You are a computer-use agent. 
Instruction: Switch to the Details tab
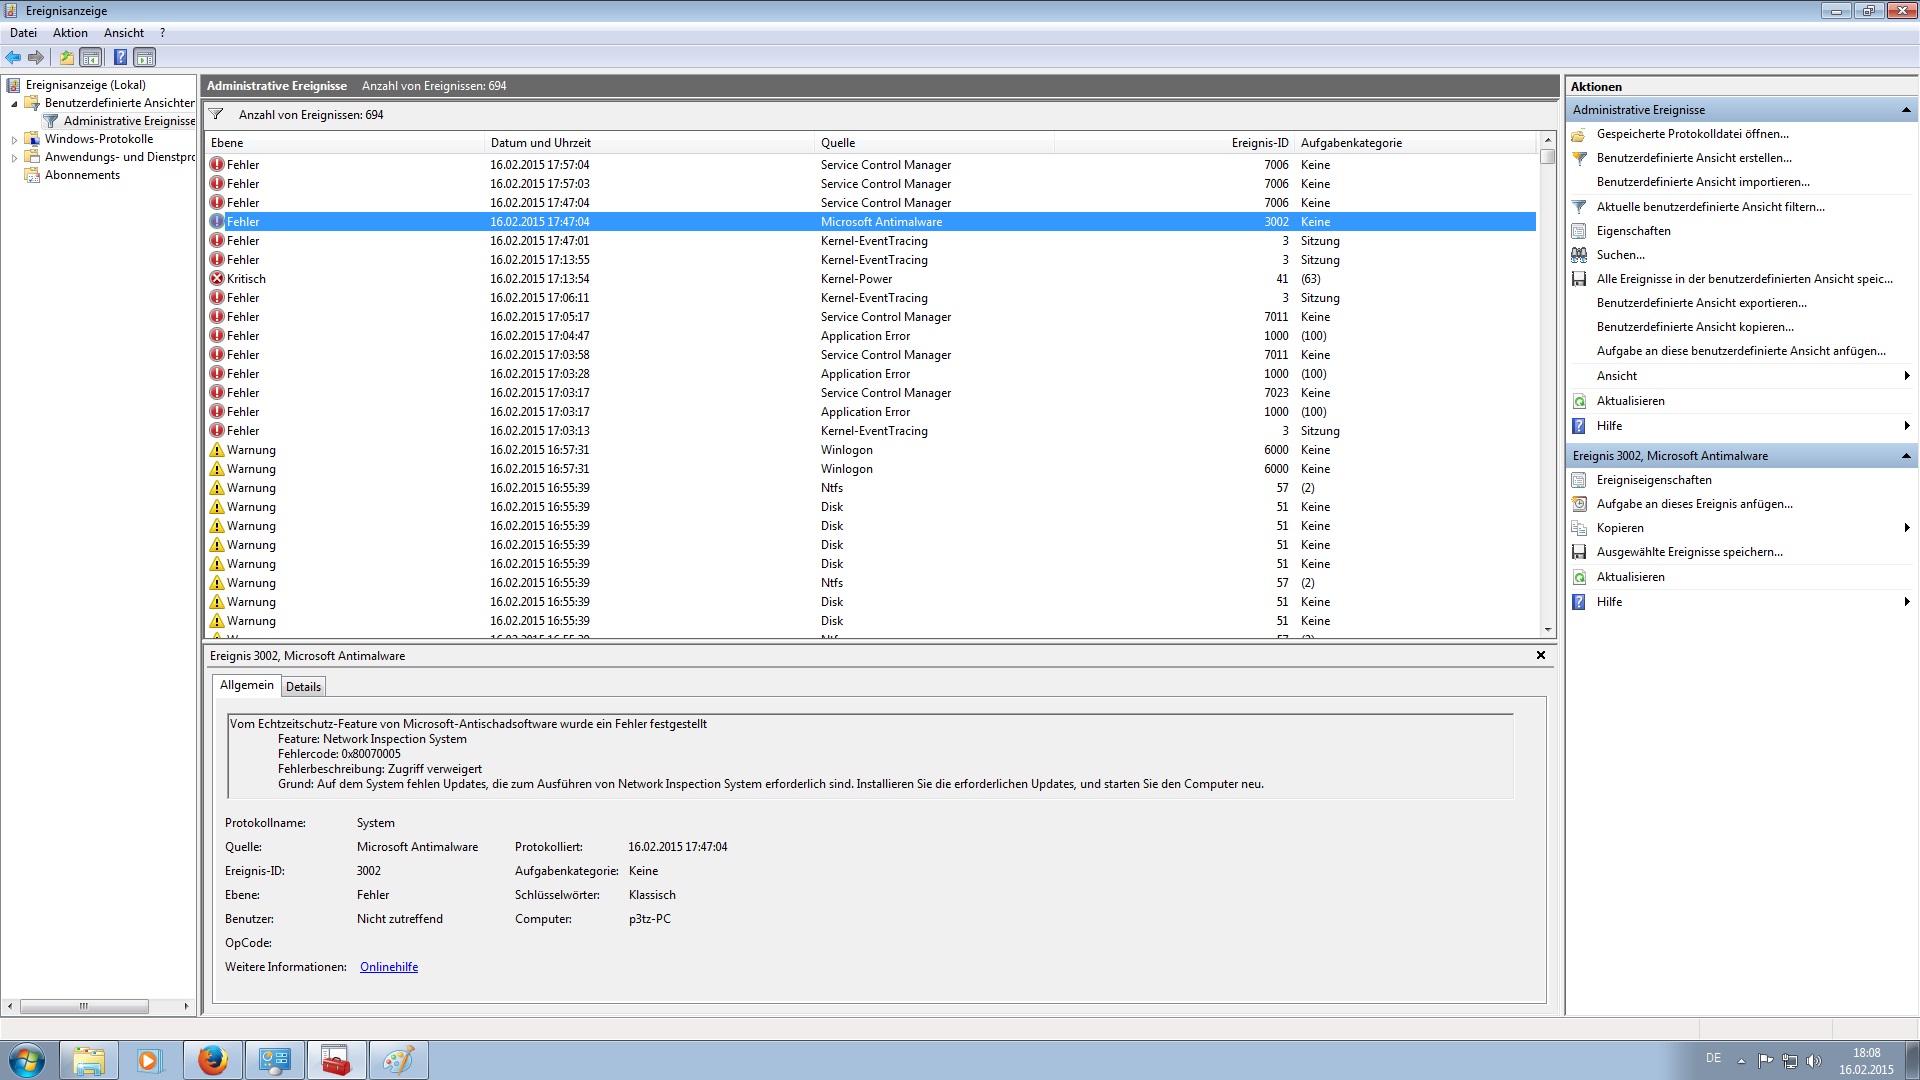[x=303, y=687]
